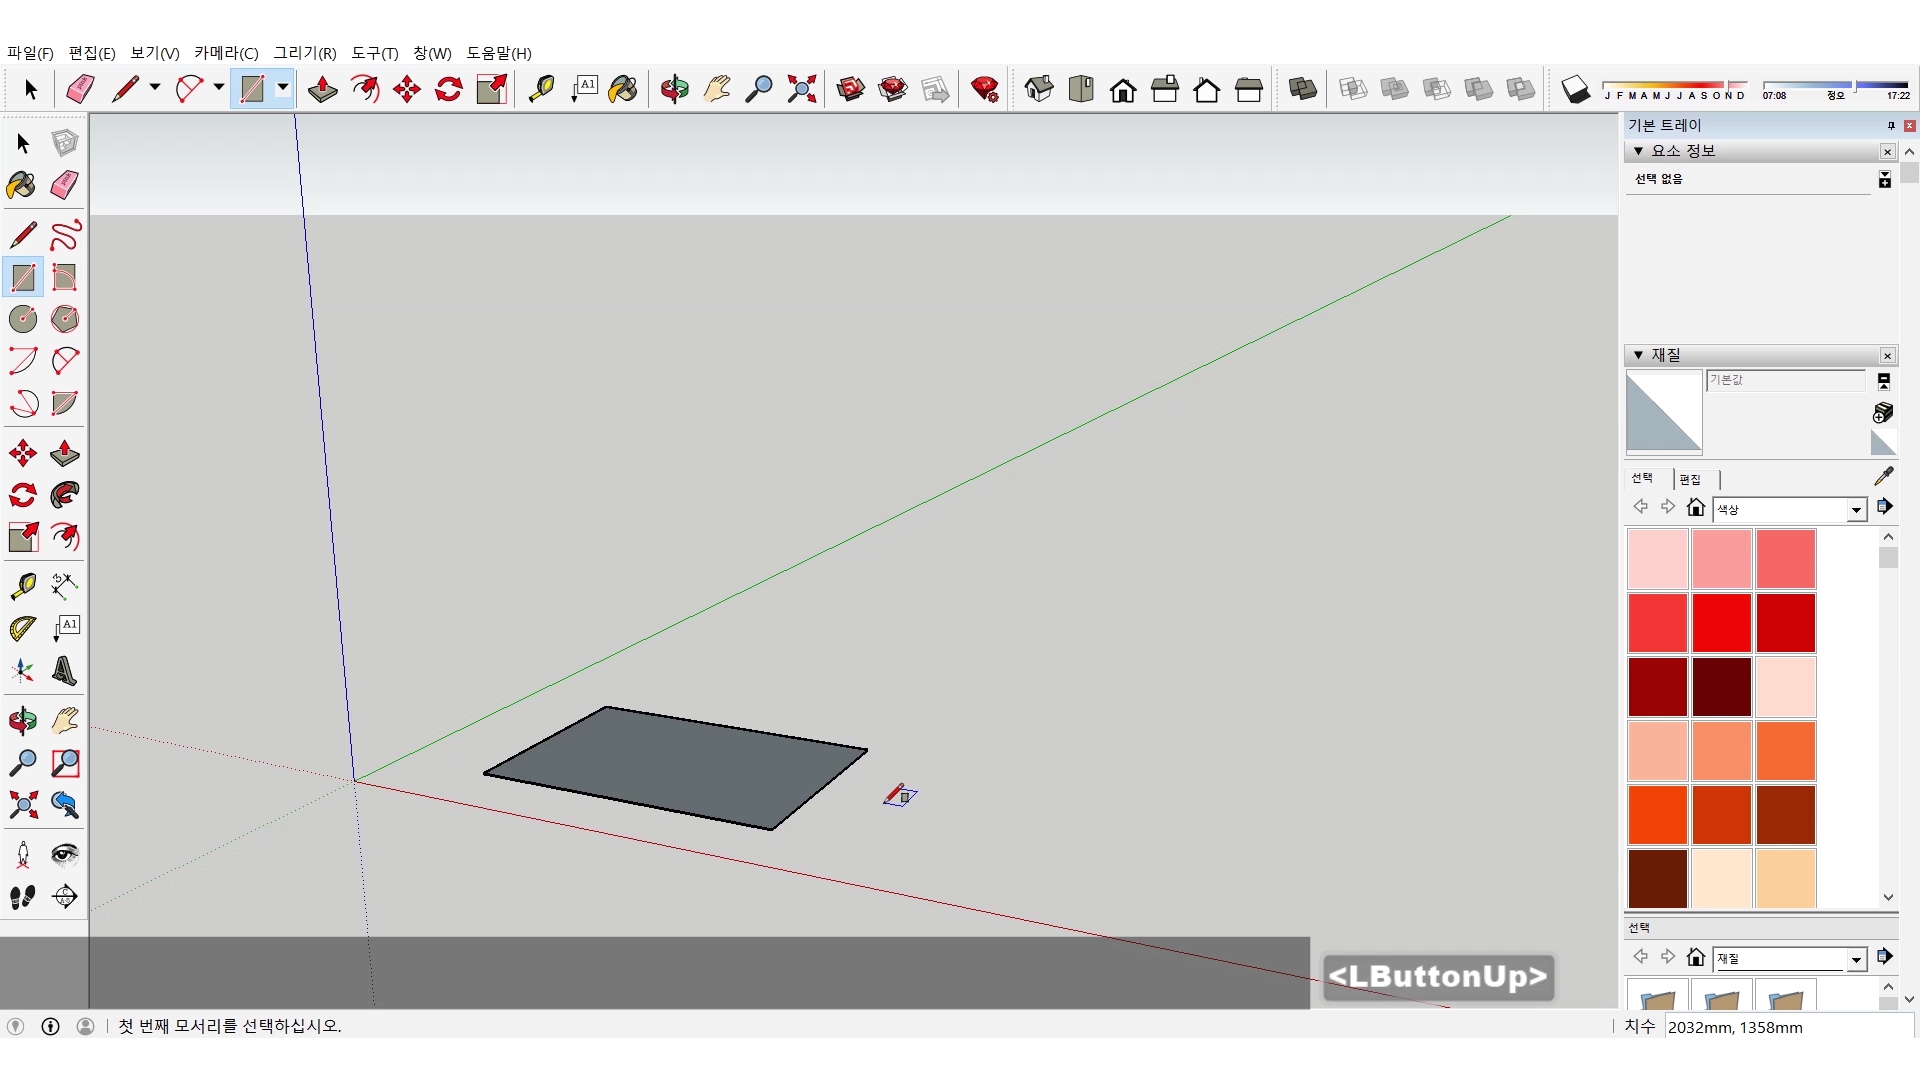Switch to the 편집 tab in materials

tap(1690, 479)
